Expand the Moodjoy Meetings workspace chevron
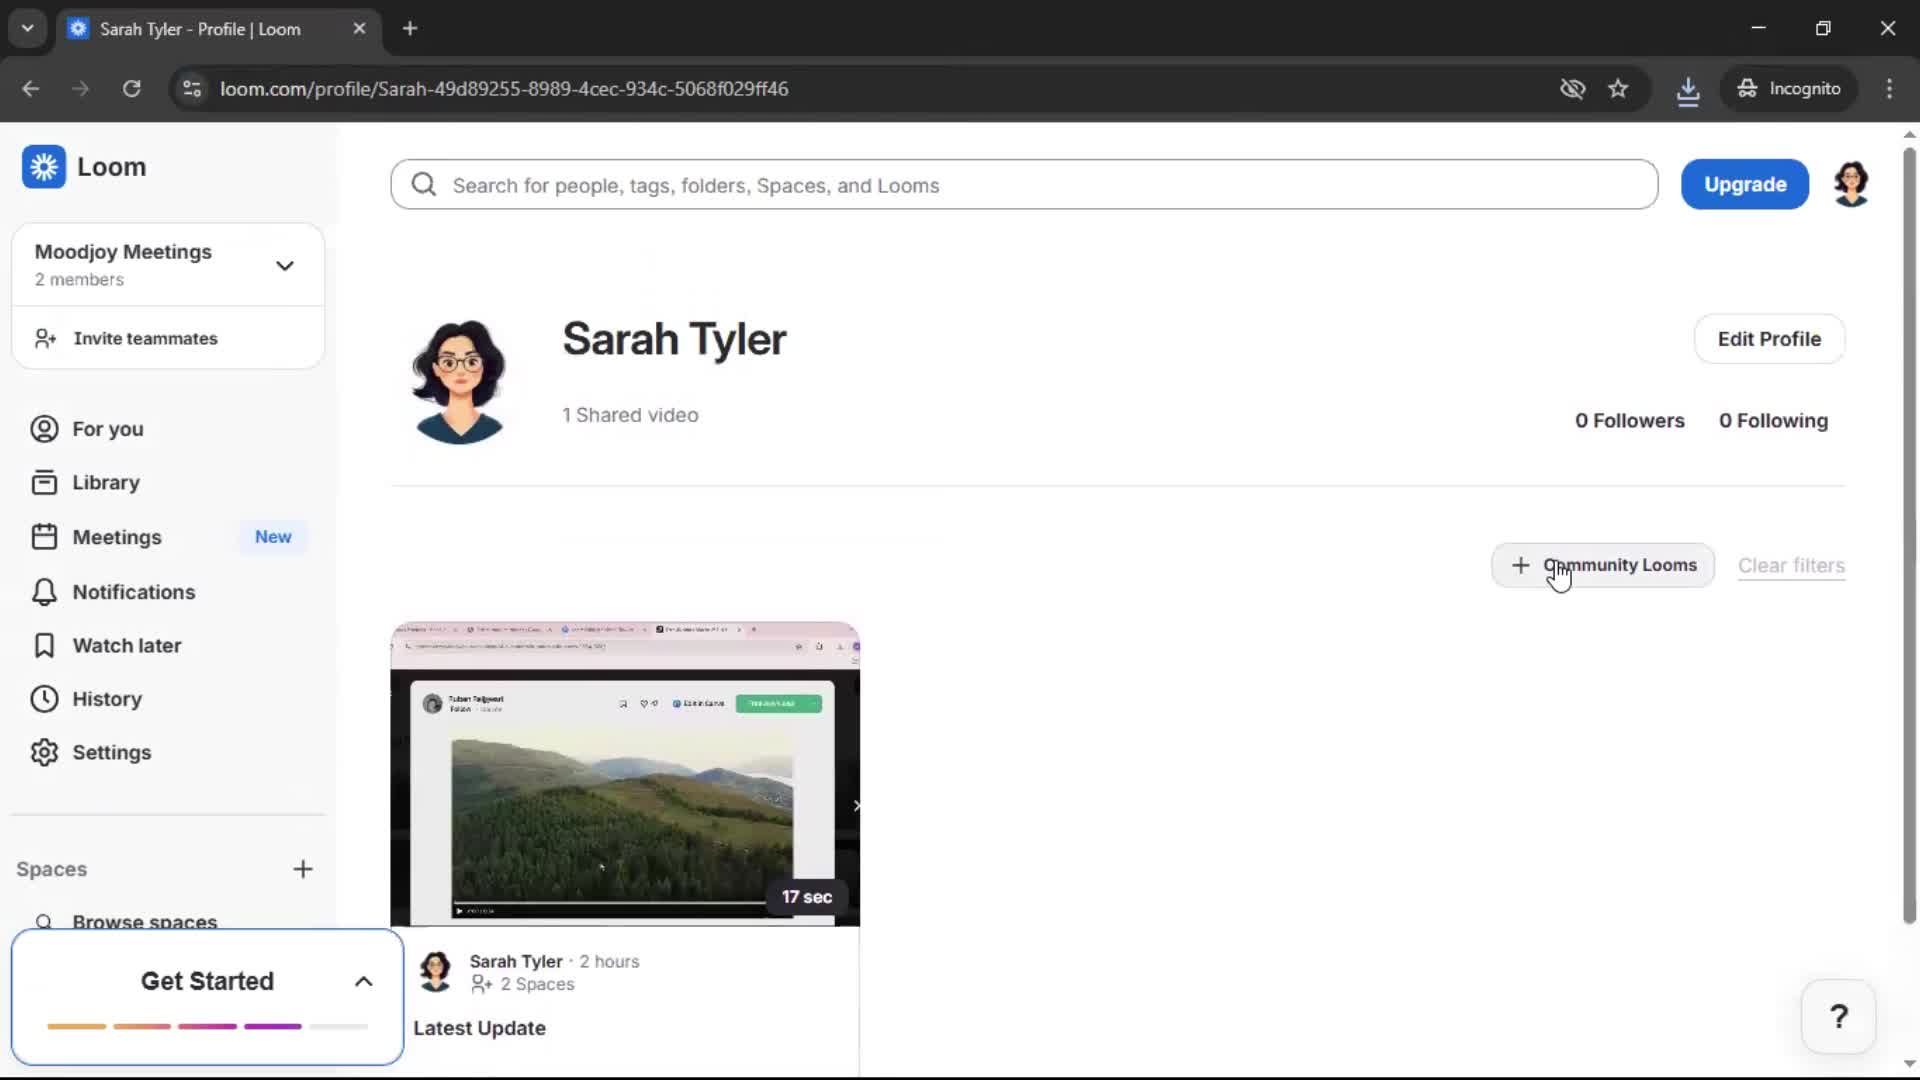The height and width of the screenshot is (1080, 1920). [x=284, y=265]
